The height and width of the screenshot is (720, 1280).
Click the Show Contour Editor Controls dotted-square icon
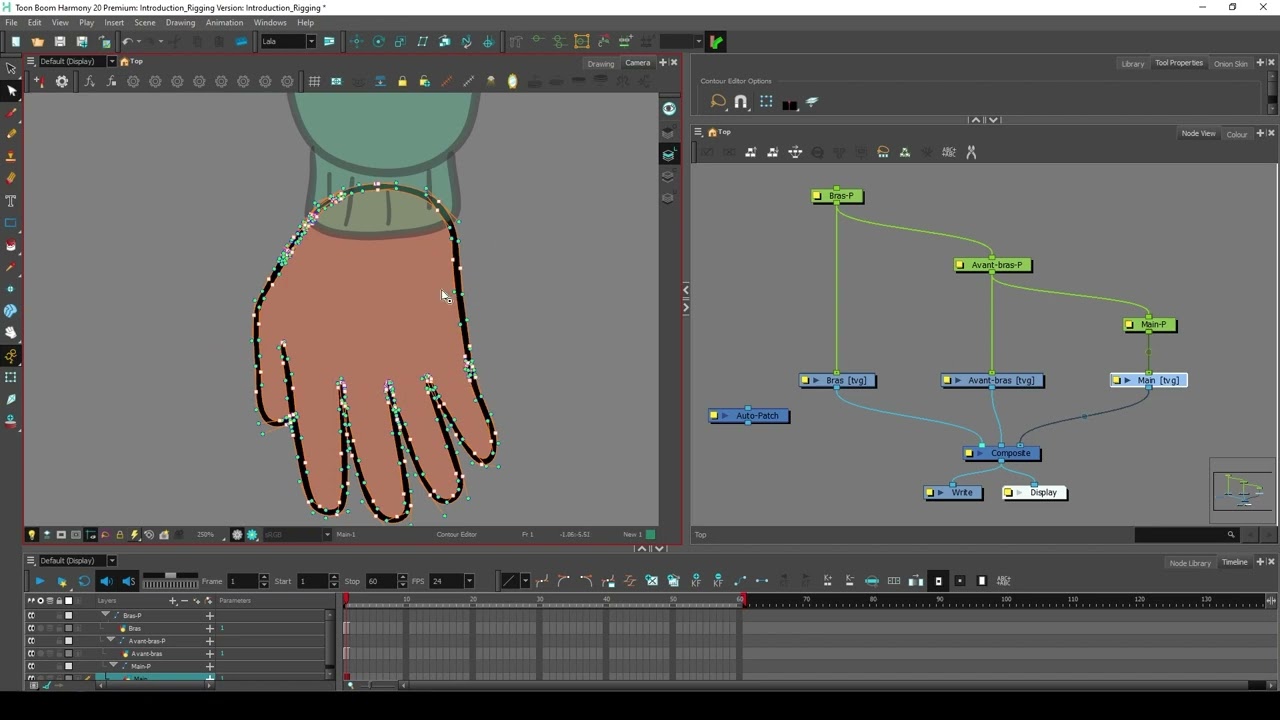(766, 102)
